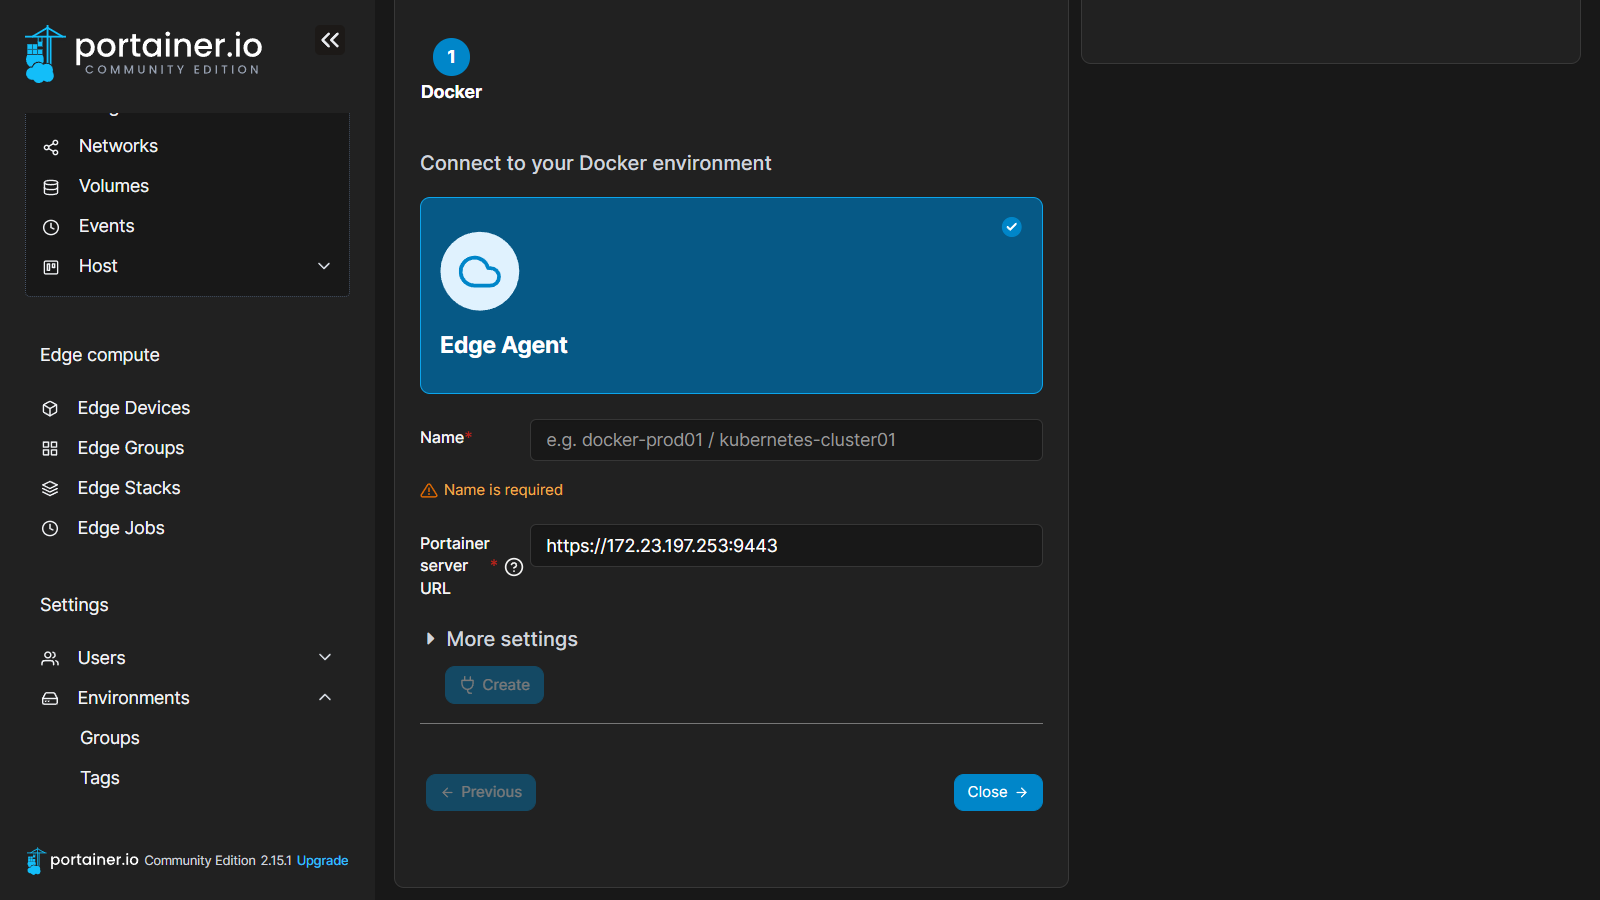This screenshot has height=900, width=1600.
Task: Click the help icon beside Portainer server URL
Action: click(514, 567)
